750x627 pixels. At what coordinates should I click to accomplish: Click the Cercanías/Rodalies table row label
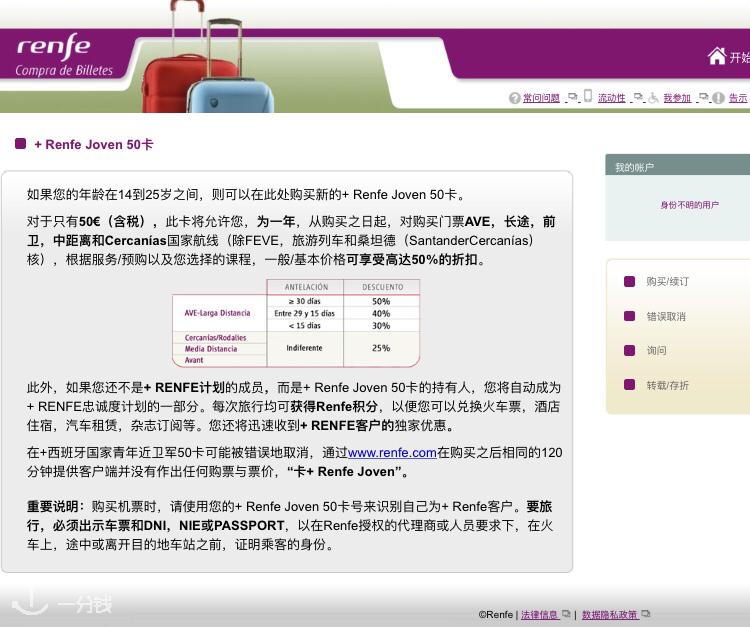click(215, 338)
